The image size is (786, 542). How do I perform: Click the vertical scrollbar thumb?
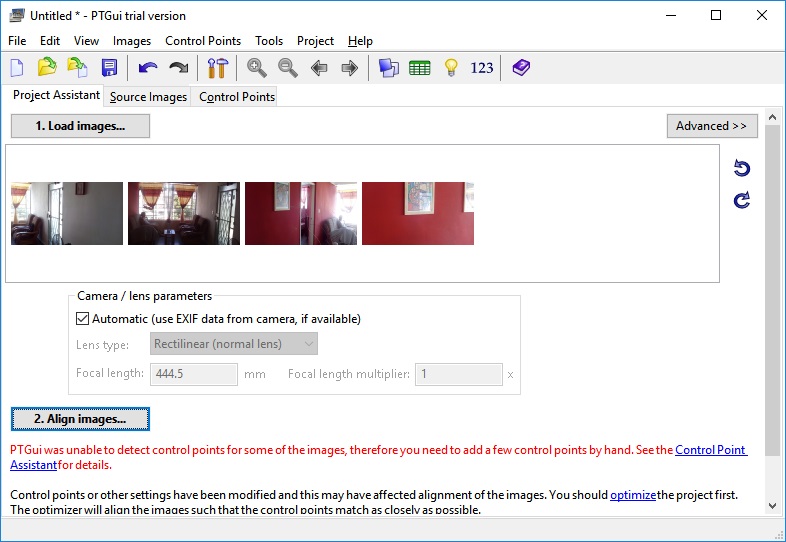coord(772,290)
